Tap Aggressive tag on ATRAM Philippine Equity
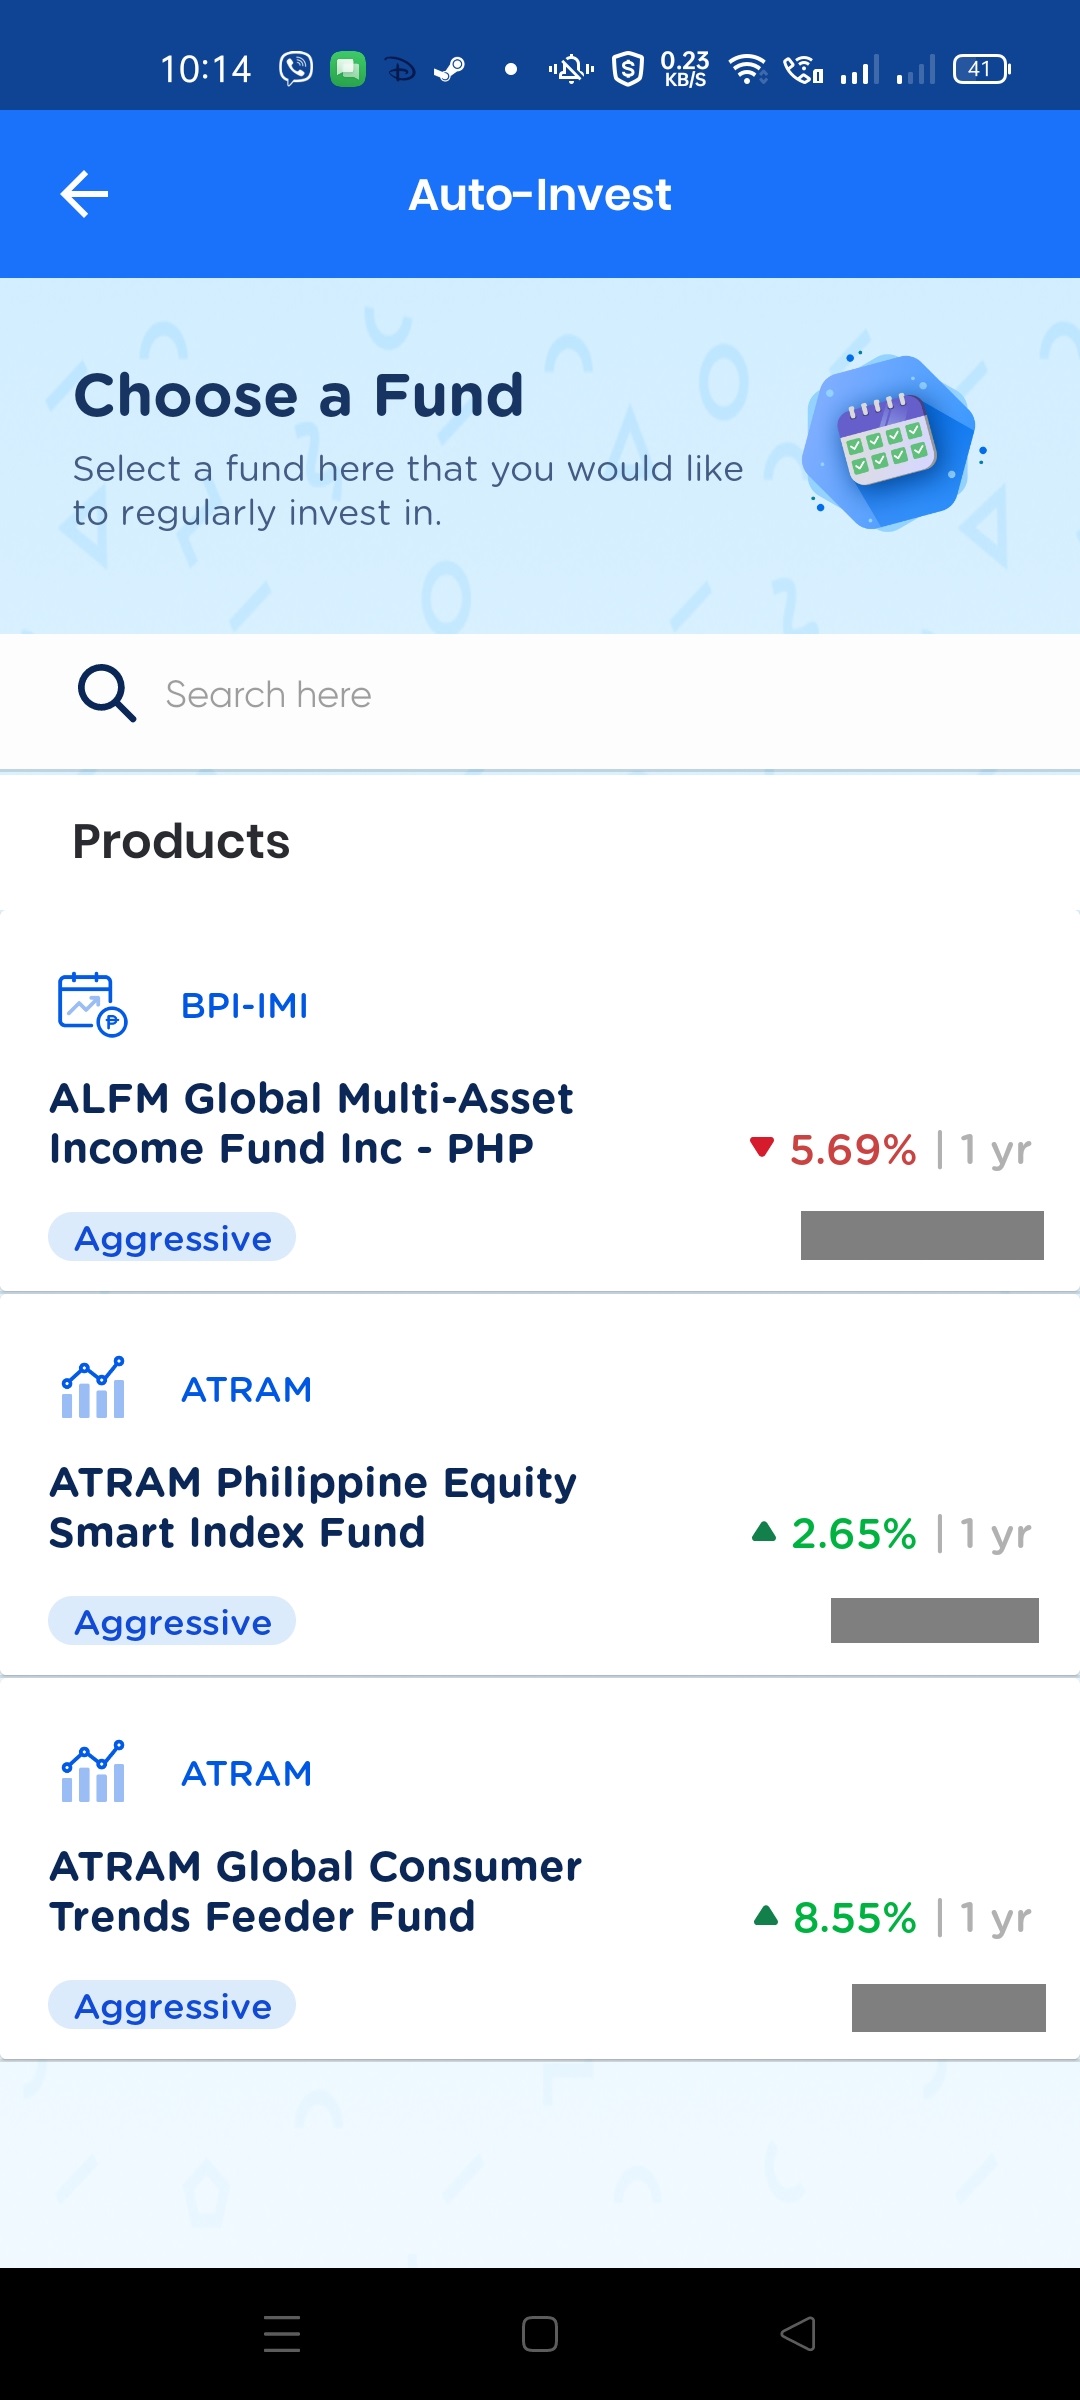Screen dimensions: 1080x2400 click(172, 1622)
